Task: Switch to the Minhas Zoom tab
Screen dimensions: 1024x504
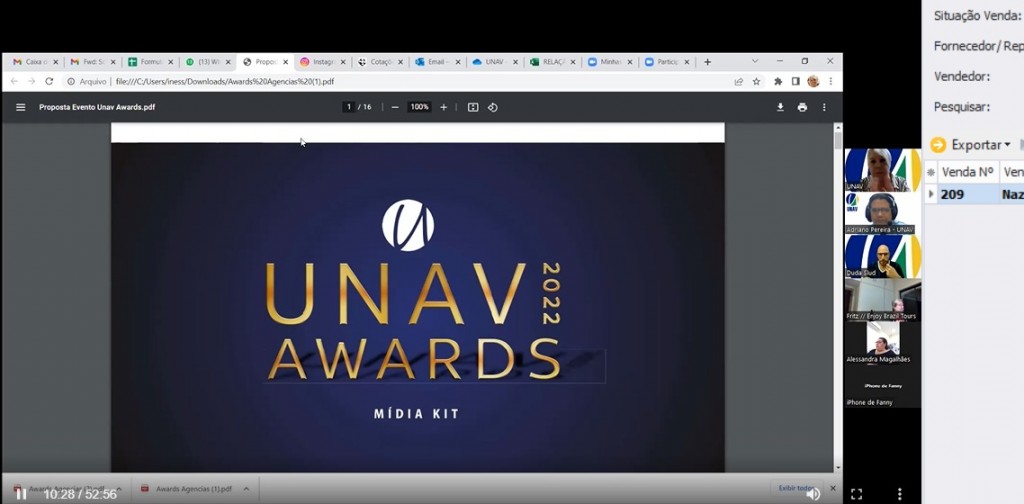Action: pyautogui.click(x=609, y=62)
